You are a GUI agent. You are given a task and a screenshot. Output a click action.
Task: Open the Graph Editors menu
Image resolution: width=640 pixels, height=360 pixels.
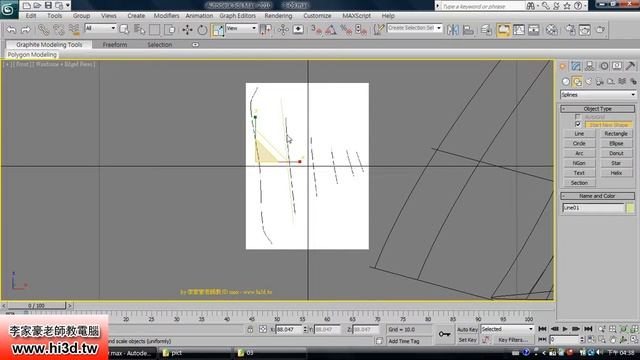[238, 16]
